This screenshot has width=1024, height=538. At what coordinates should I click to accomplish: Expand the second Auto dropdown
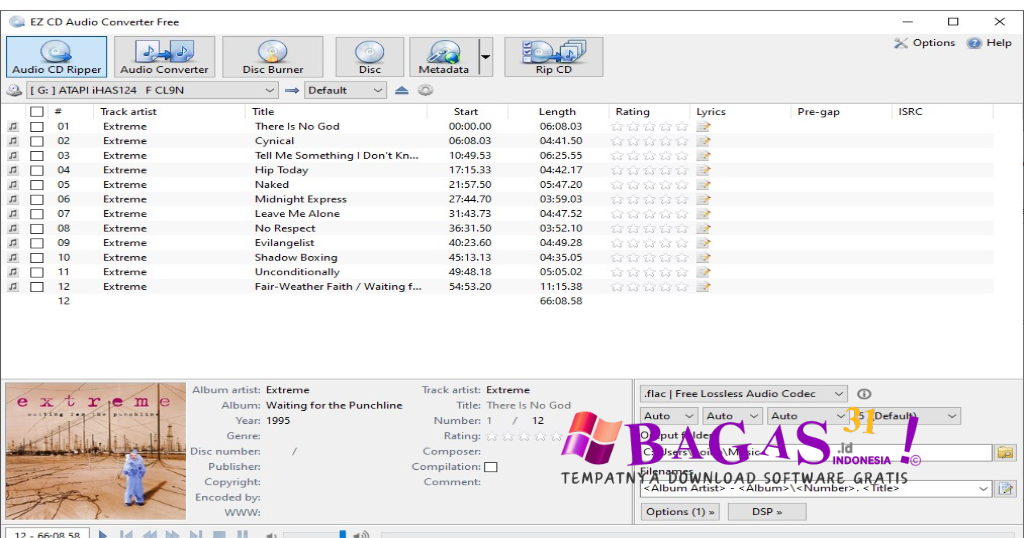[x=732, y=416]
